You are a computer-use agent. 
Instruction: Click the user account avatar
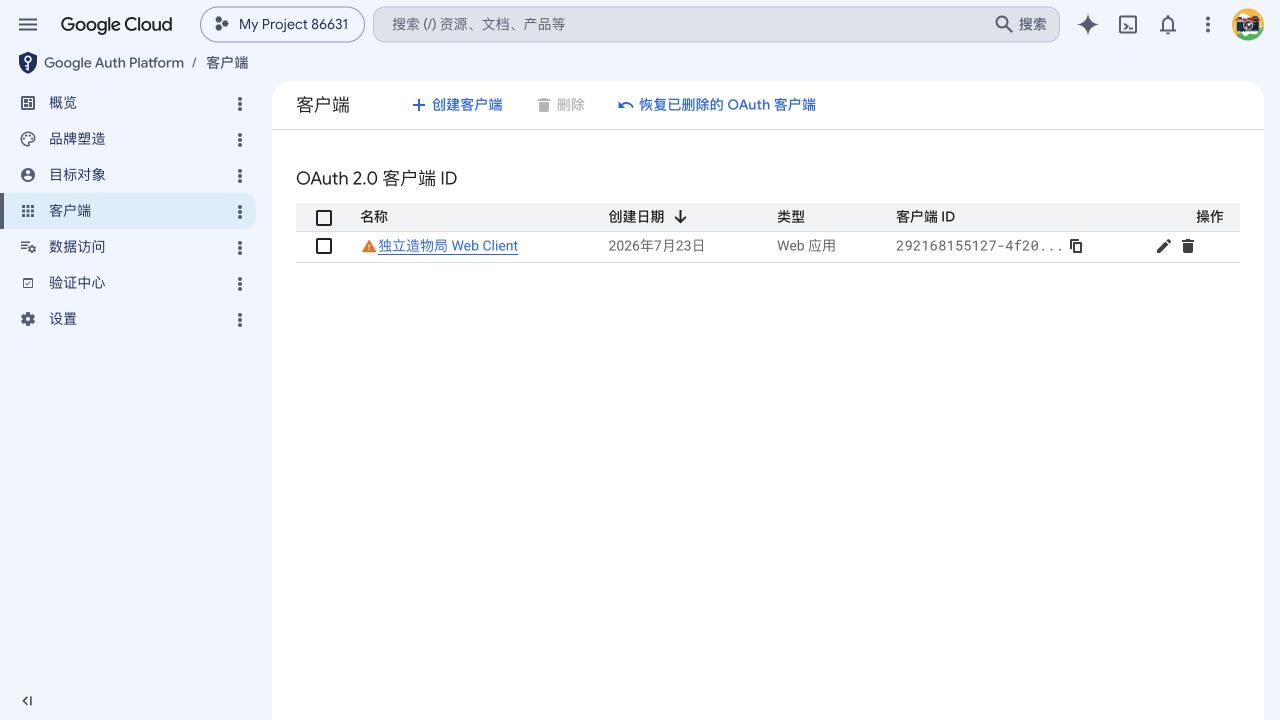pyautogui.click(x=1248, y=25)
